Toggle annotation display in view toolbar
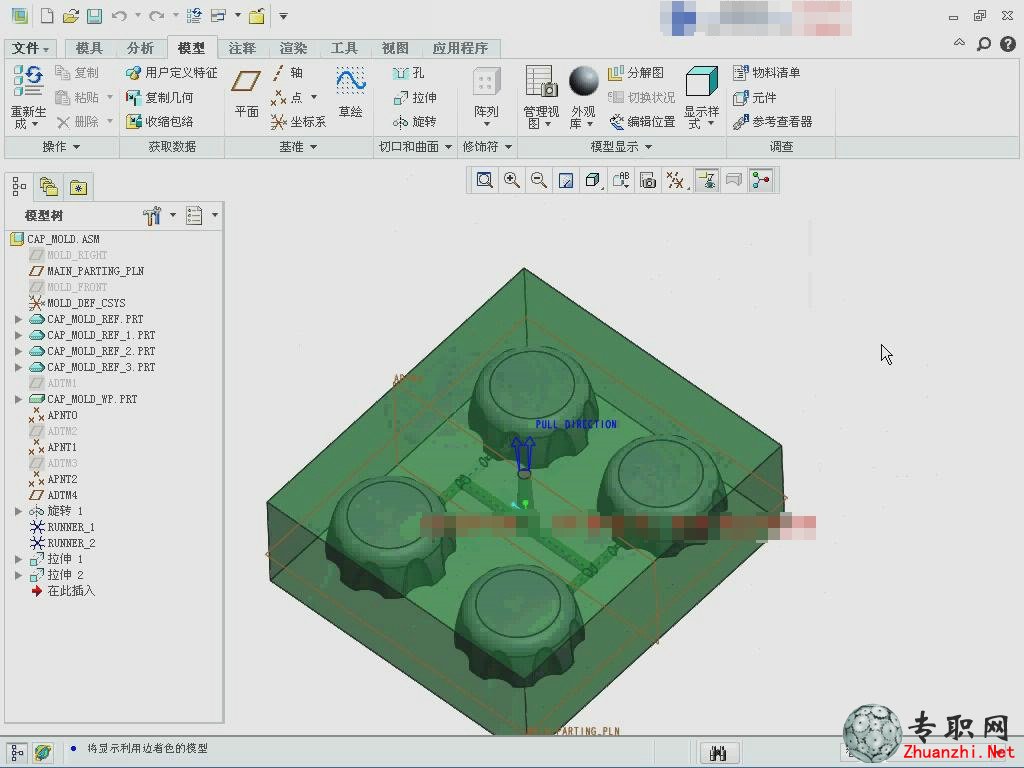Image resolution: width=1024 pixels, height=768 pixels. [707, 180]
